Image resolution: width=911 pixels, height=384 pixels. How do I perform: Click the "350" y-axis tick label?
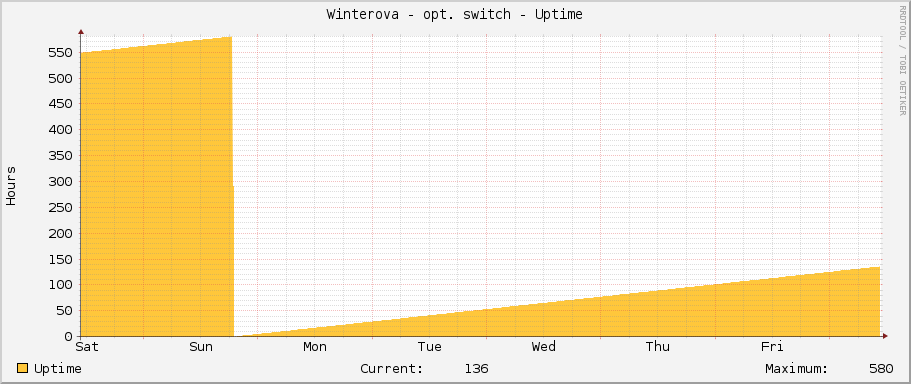pyautogui.click(x=60, y=156)
